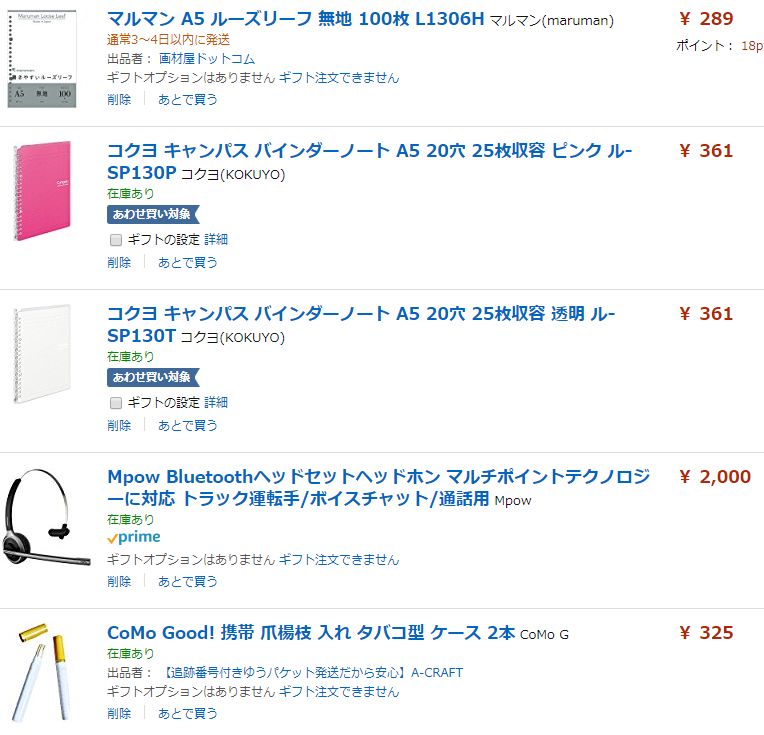Open the Maruman A5 loose leaf title link

click(x=295, y=19)
